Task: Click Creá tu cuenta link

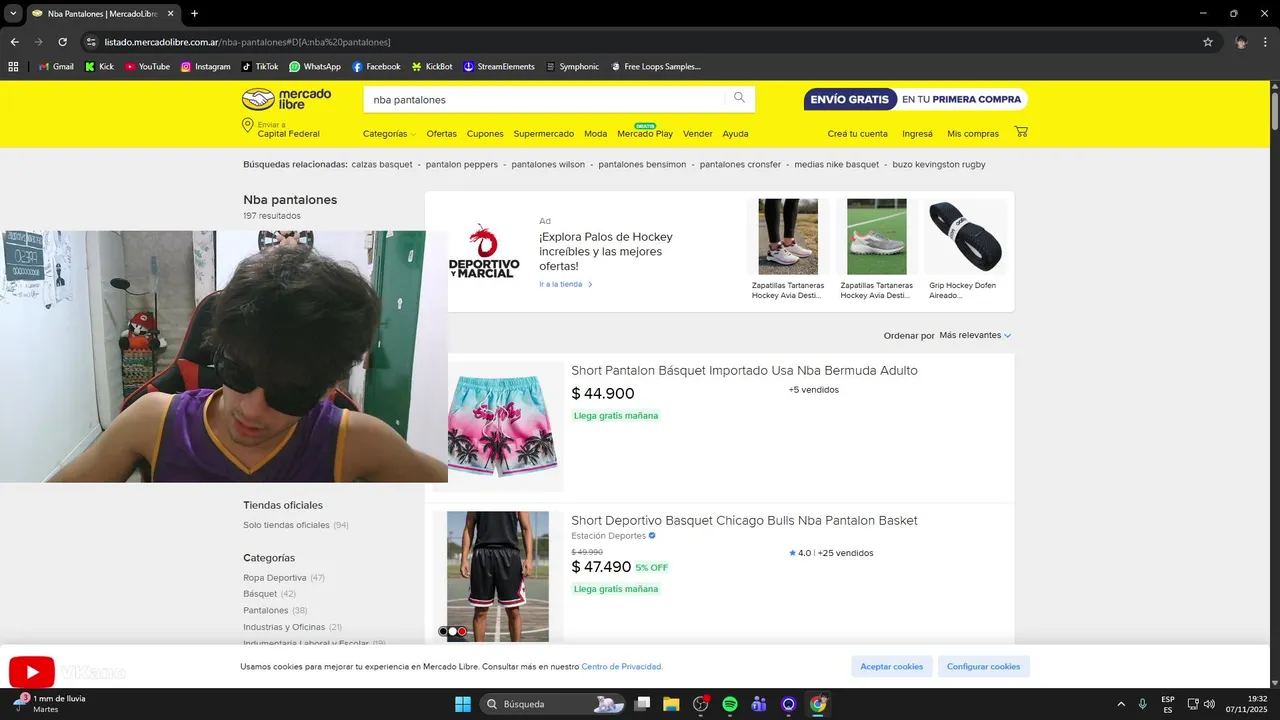Action: click(857, 133)
